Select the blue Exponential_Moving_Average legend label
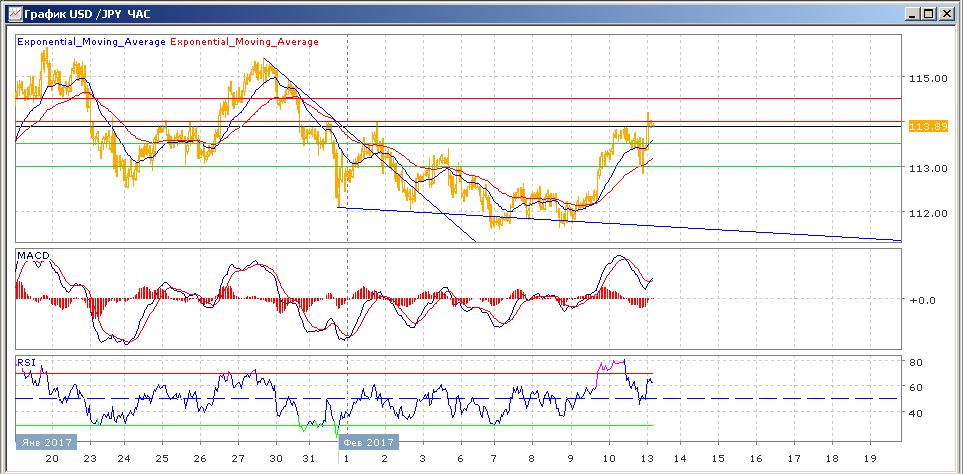The height and width of the screenshot is (474, 963). 91,42
